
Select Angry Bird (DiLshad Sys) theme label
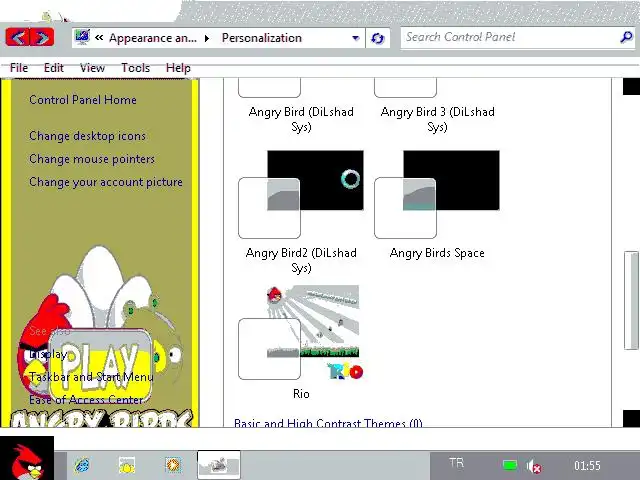301,119
